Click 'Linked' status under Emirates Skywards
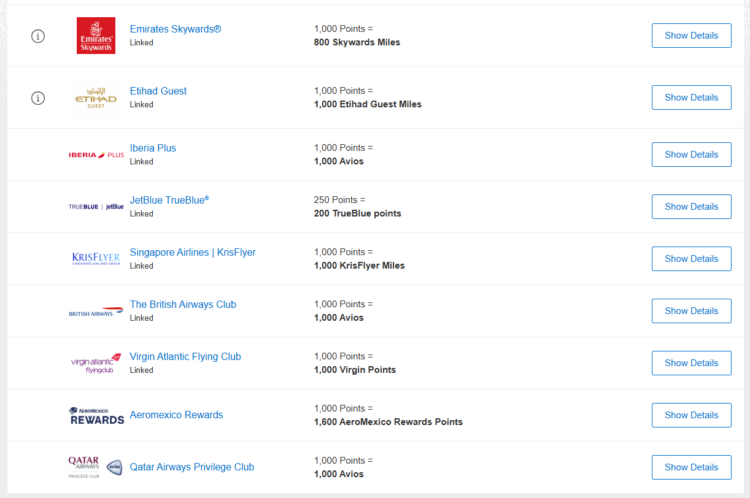The width and height of the screenshot is (750, 498). tap(142, 43)
